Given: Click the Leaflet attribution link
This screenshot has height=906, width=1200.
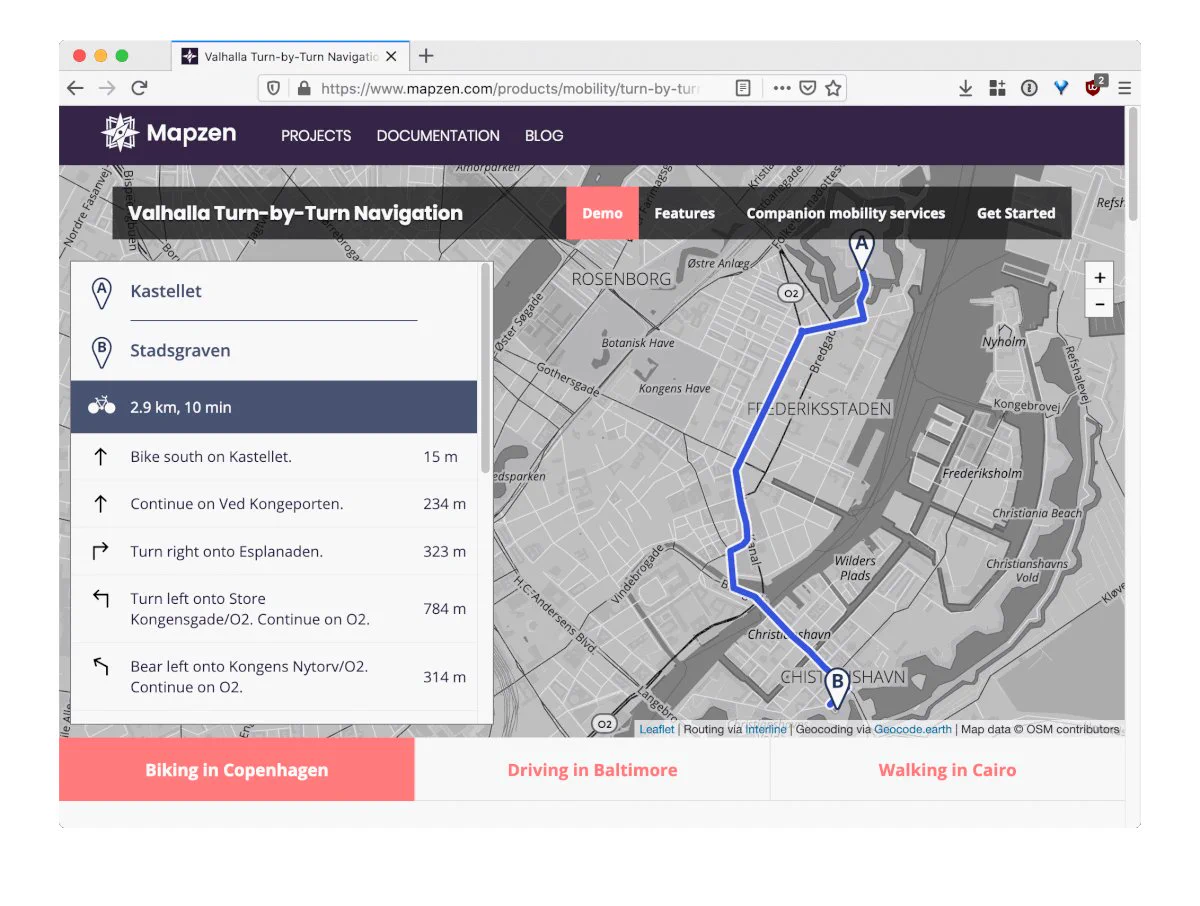Looking at the screenshot, I should tap(657, 730).
